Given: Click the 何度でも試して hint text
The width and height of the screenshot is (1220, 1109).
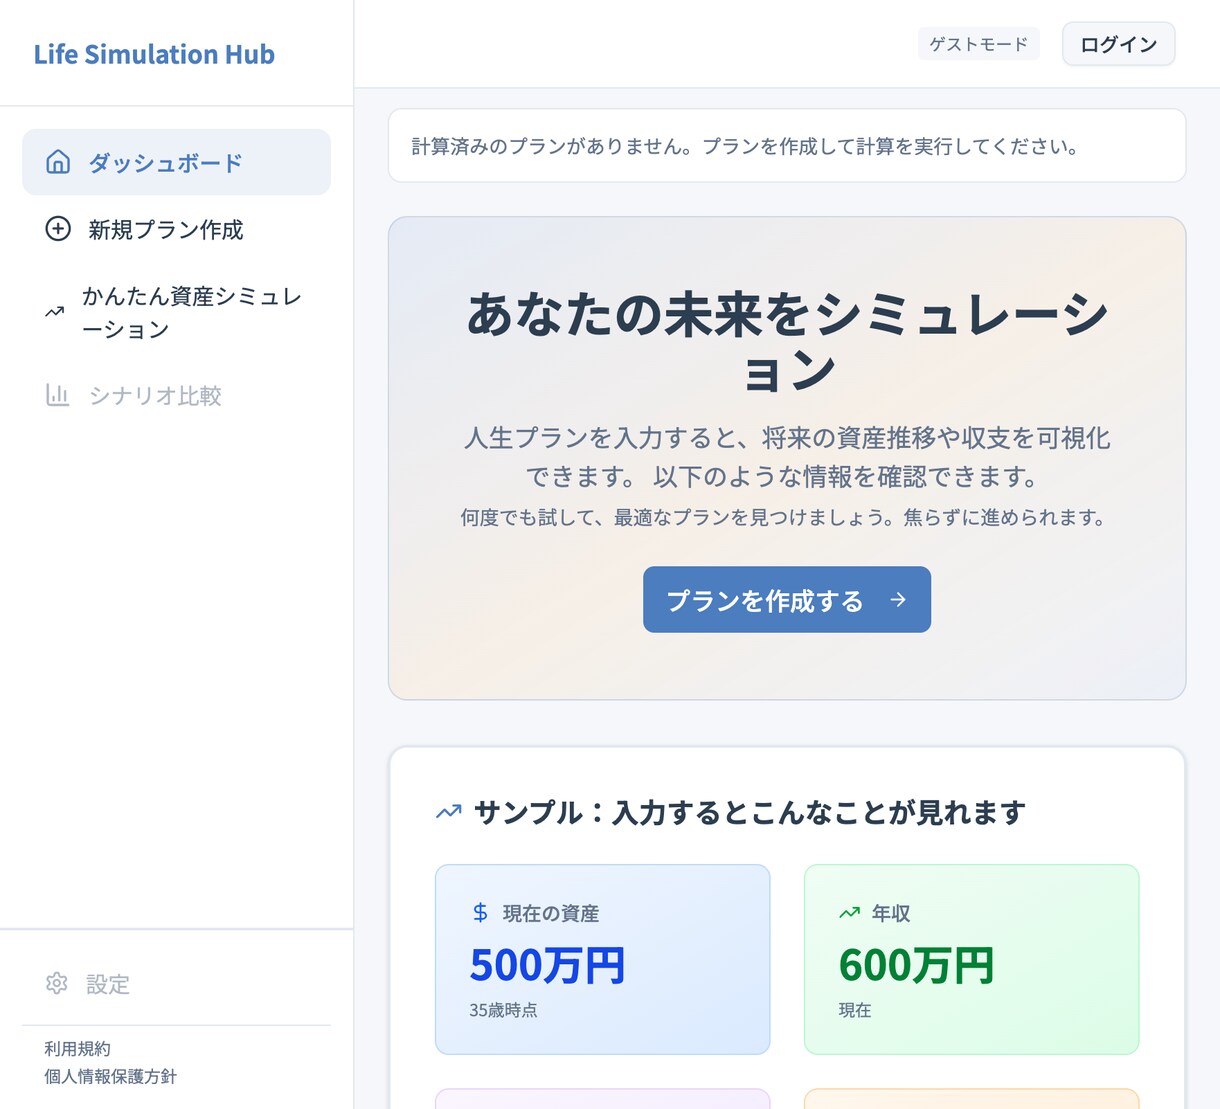Looking at the screenshot, I should pyautogui.click(x=783, y=517).
